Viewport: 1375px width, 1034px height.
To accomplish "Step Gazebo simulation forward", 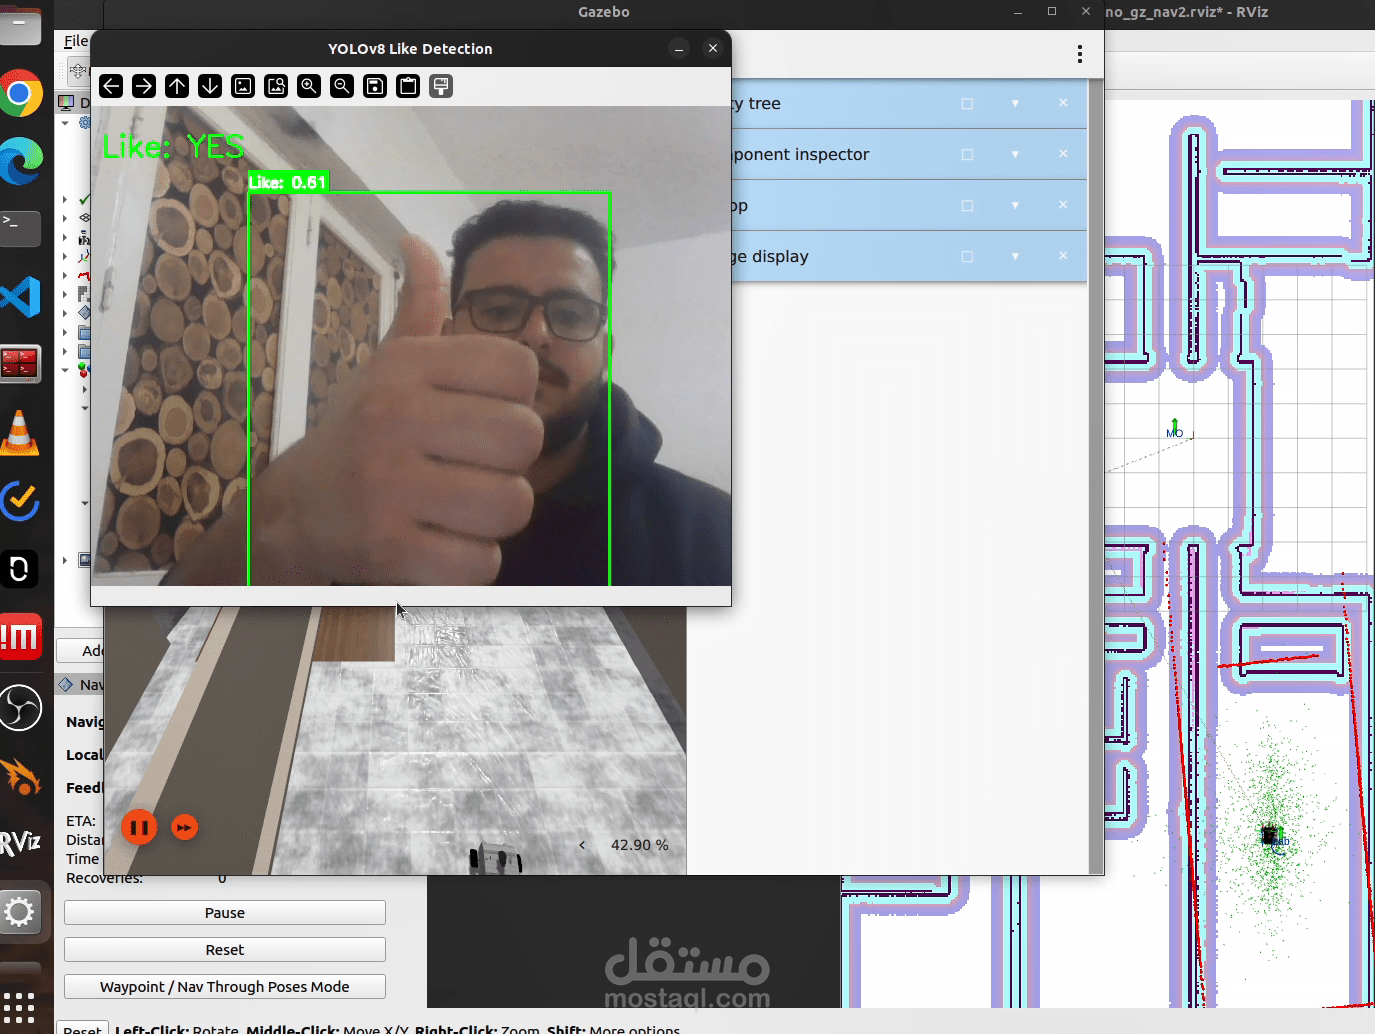I will 185,827.
